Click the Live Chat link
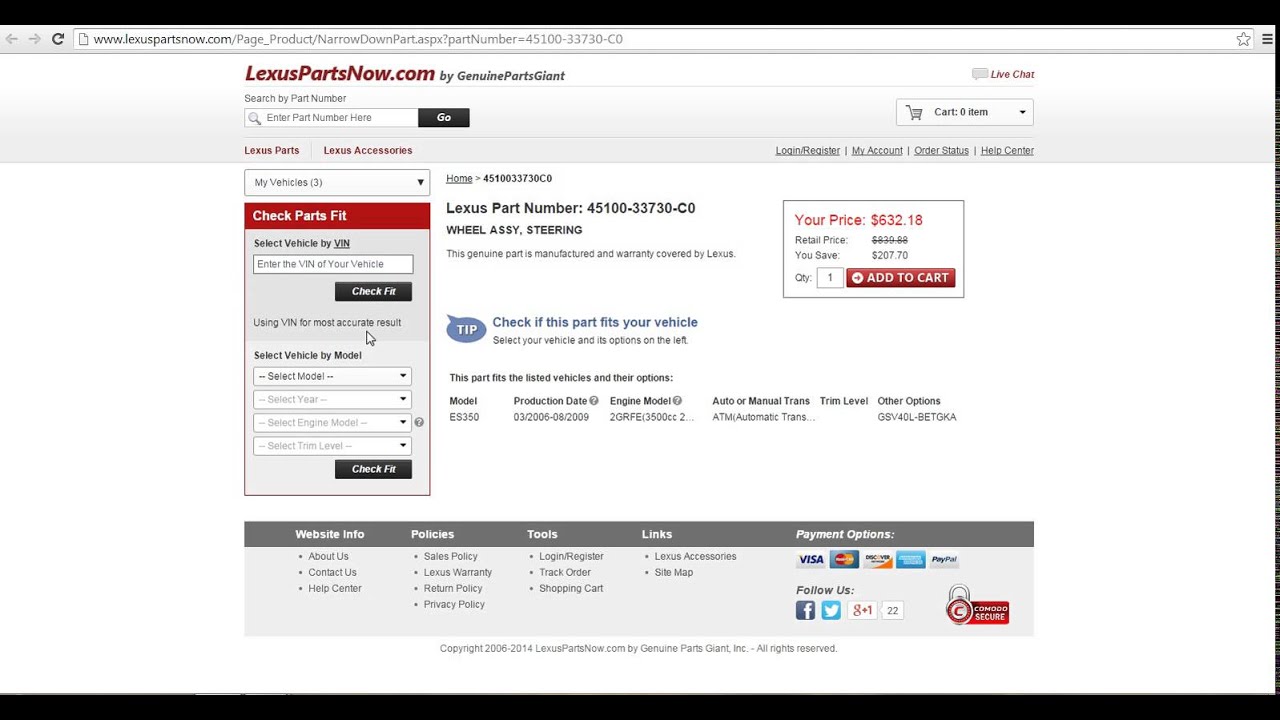1280x720 pixels. pyautogui.click(x=1012, y=74)
